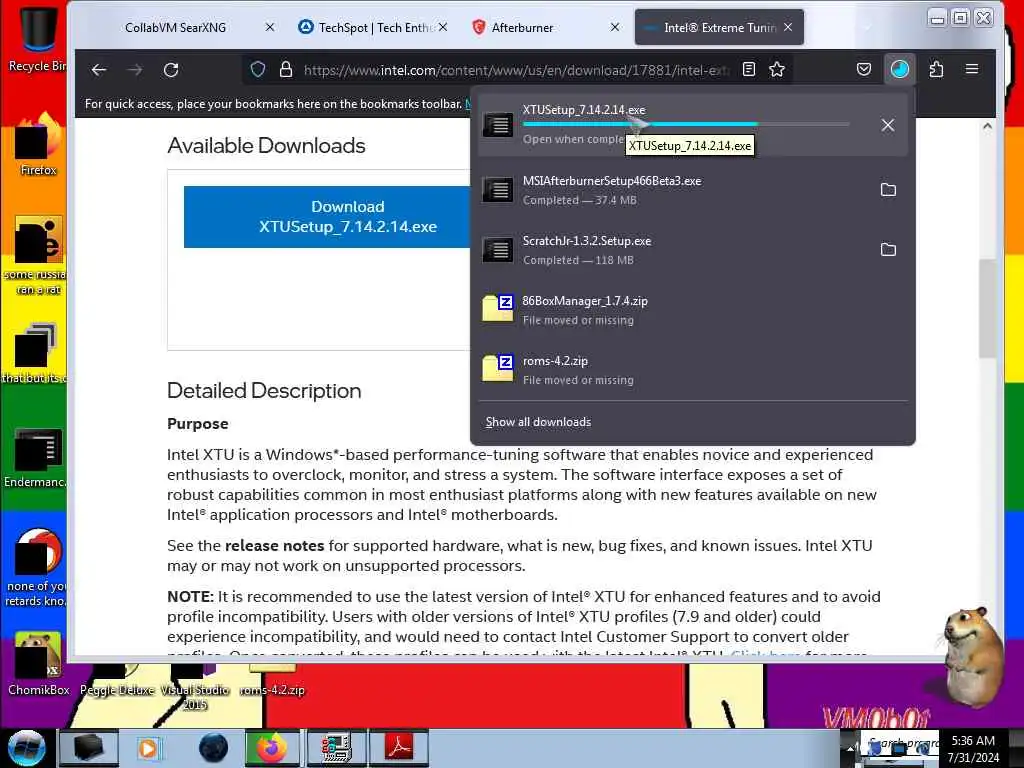Click the 86BoxManager_1.7.4.zip file icon
Image resolution: width=1024 pixels, height=768 pixels.
pyautogui.click(x=498, y=308)
